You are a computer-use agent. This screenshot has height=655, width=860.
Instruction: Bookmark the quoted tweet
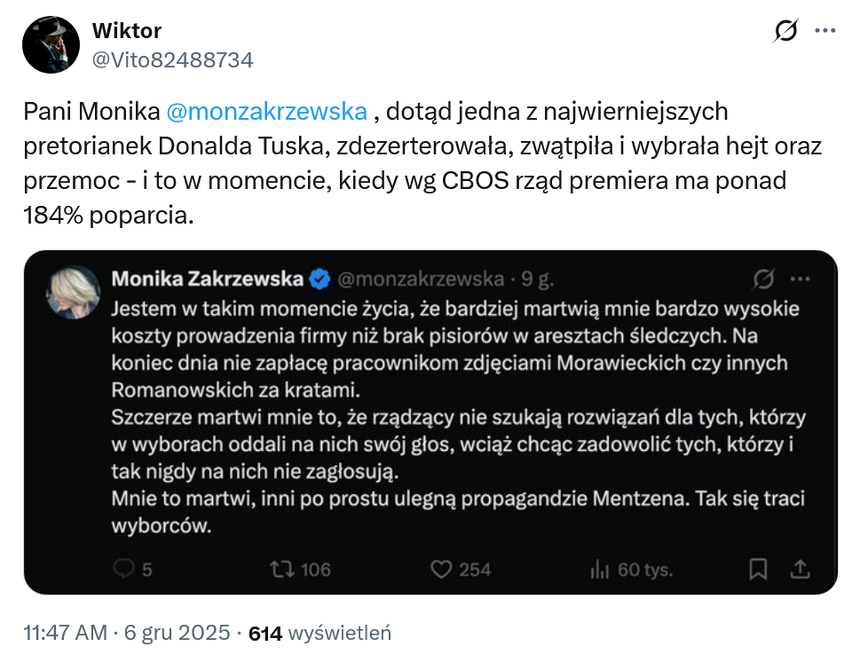(x=759, y=569)
